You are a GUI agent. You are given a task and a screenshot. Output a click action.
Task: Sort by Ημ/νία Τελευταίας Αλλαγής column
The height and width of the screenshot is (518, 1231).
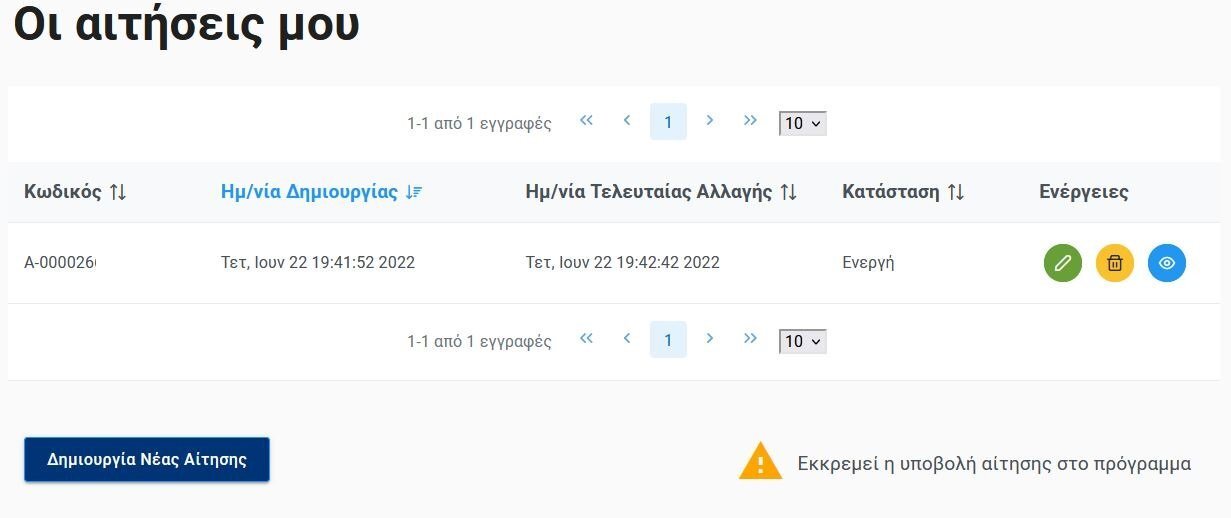pos(661,192)
